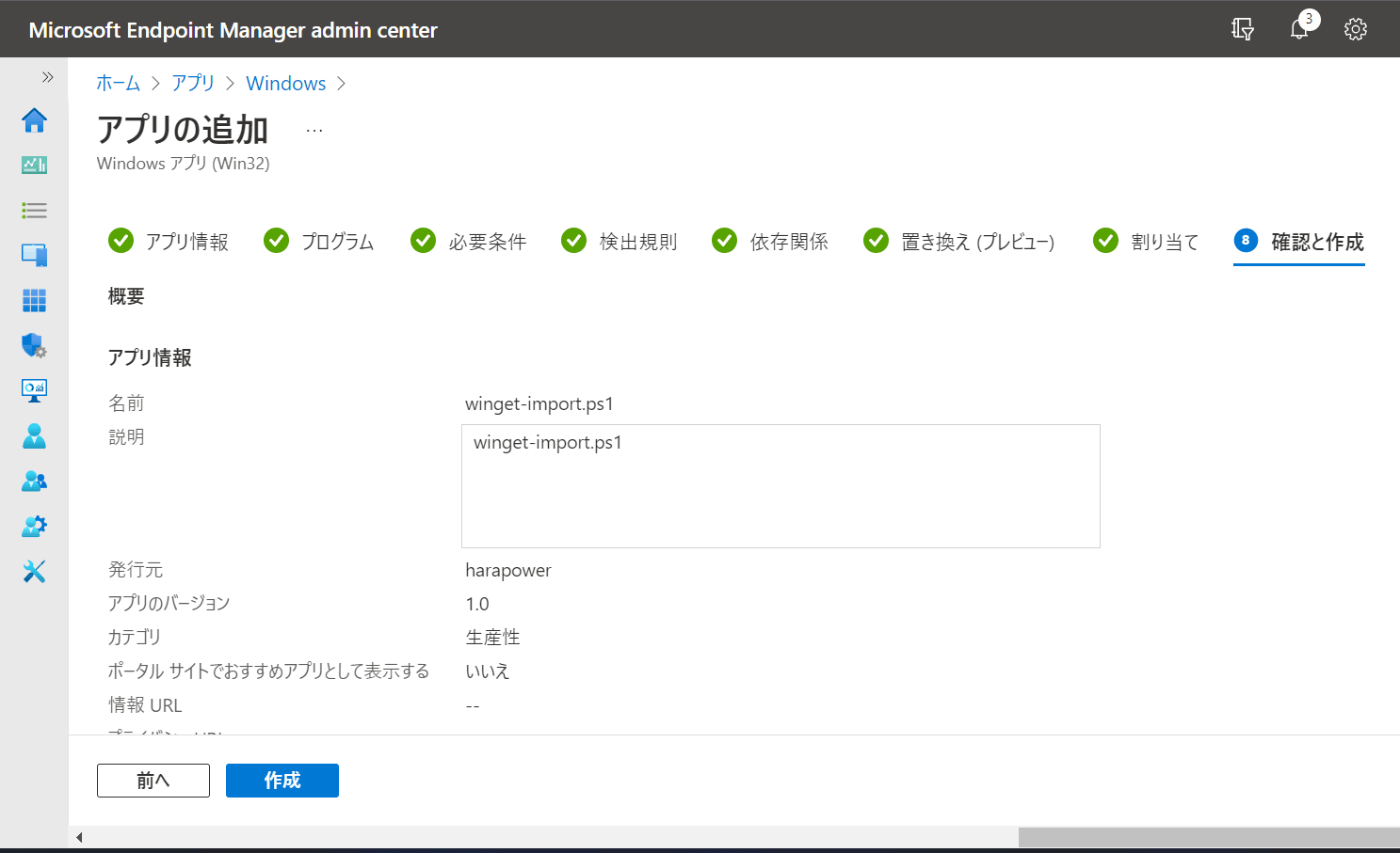Open the Home icon in sidebar
This screenshot has height=853, width=1400.
(x=34, y=120)
